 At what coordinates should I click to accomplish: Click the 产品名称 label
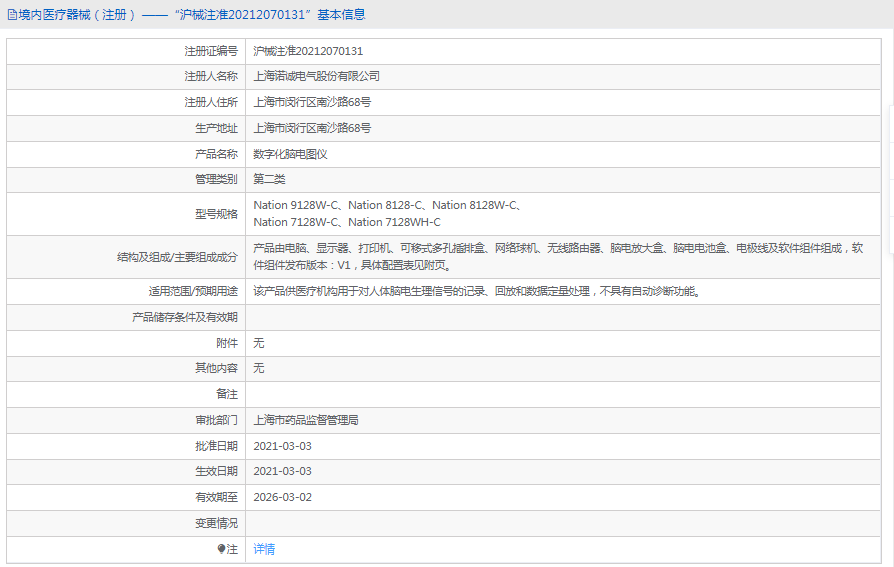click(x=216, y=155)
